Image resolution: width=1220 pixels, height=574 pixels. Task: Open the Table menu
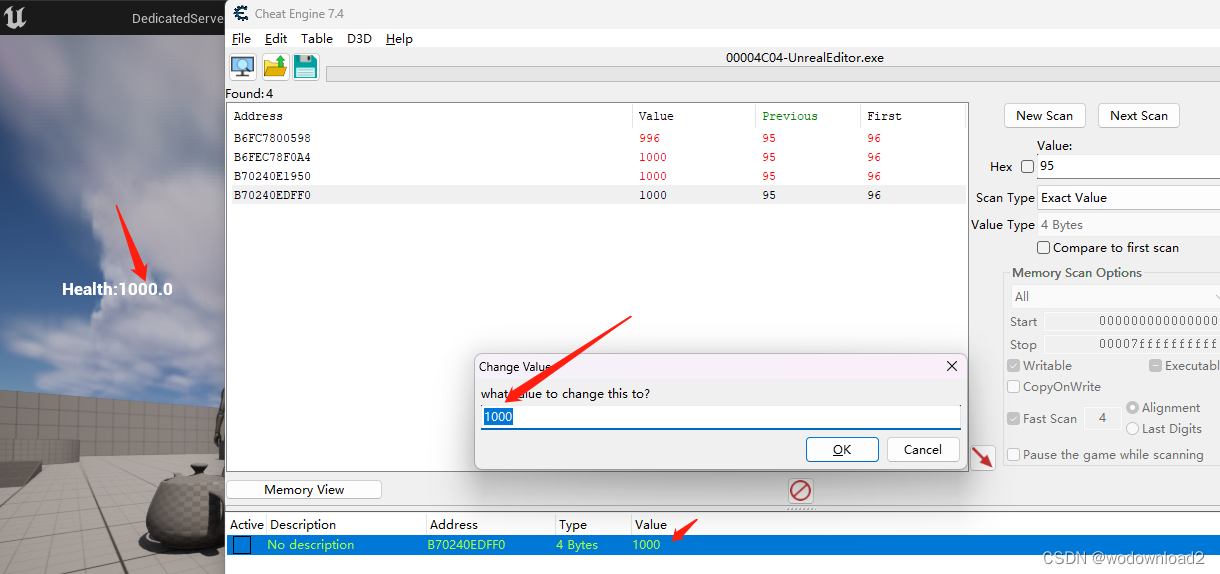coord(317,38)
